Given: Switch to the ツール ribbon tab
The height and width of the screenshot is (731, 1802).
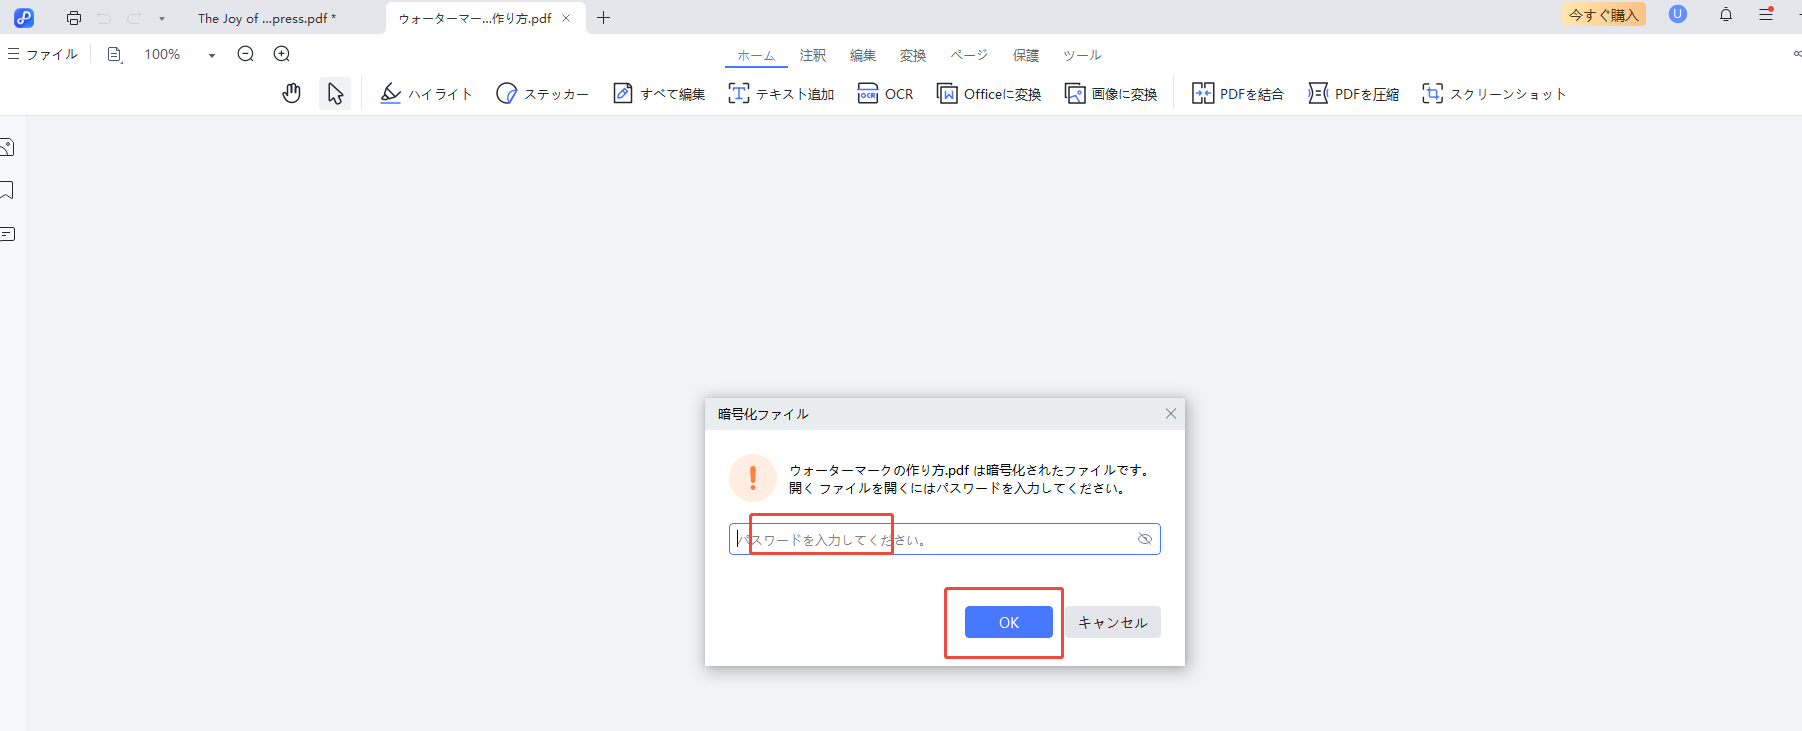Looking at the screenshot, I should tap(1082, 55).
